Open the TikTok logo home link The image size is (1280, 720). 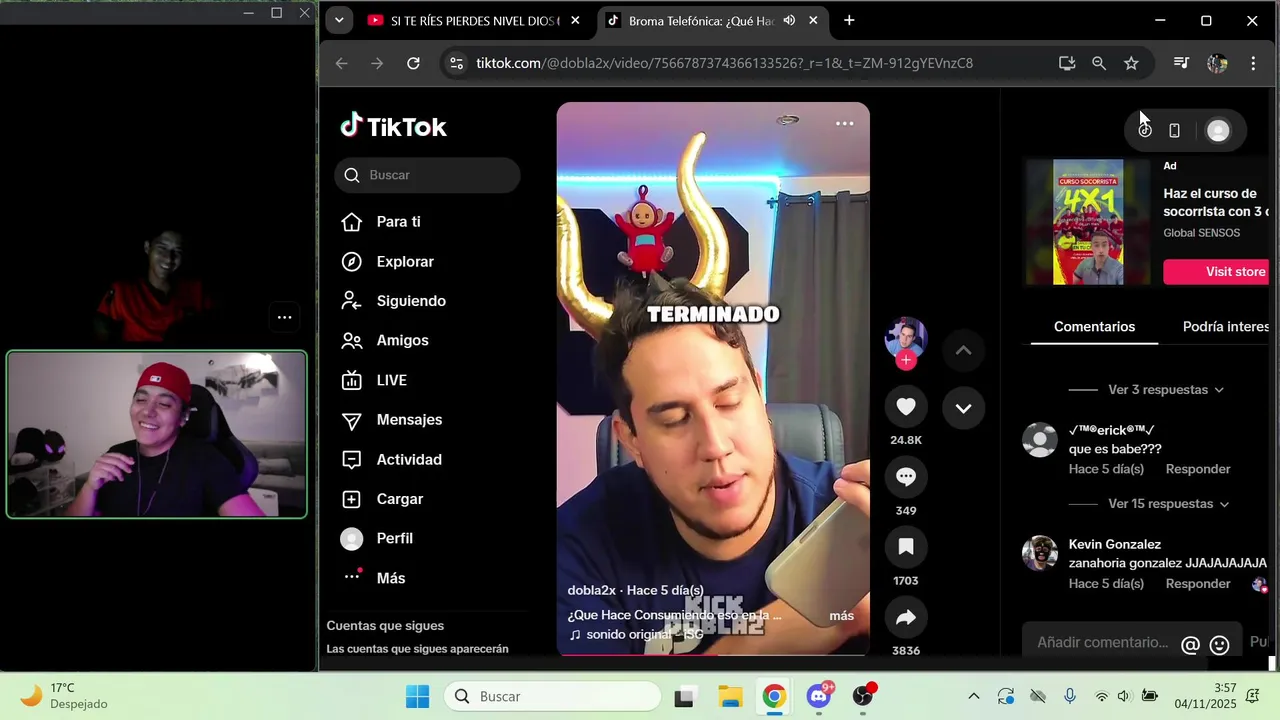click(393, 126)
